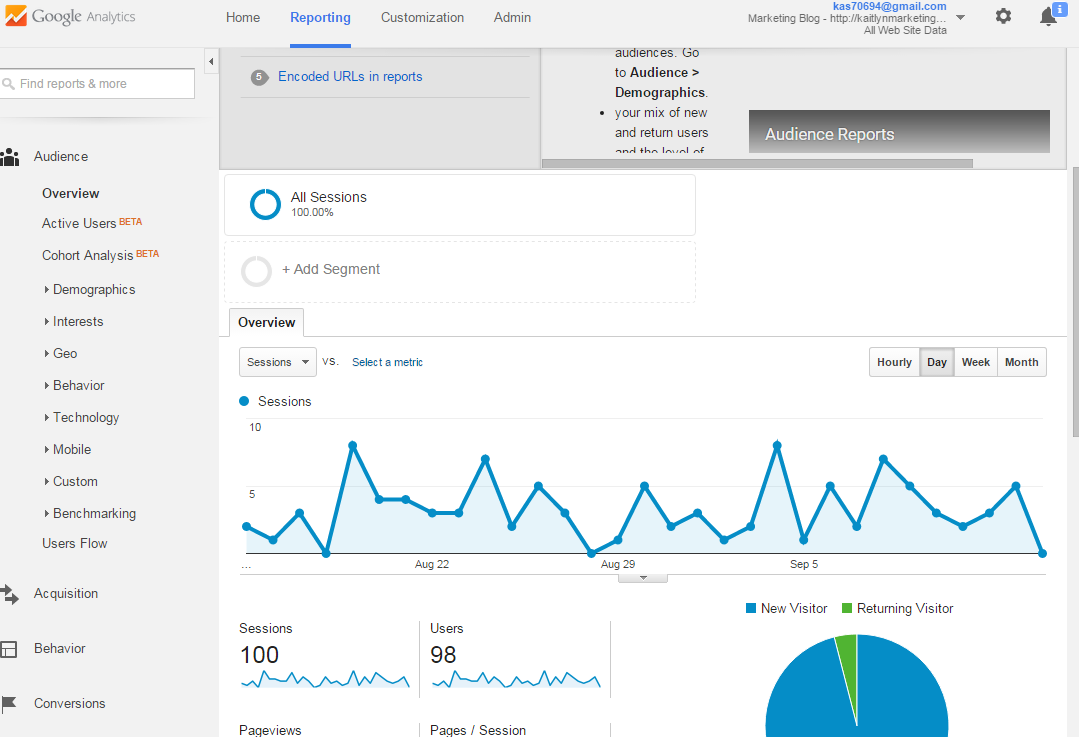1079x737 pixels.
Task: Click the All Sessions segment label
Action: [329, 197]
